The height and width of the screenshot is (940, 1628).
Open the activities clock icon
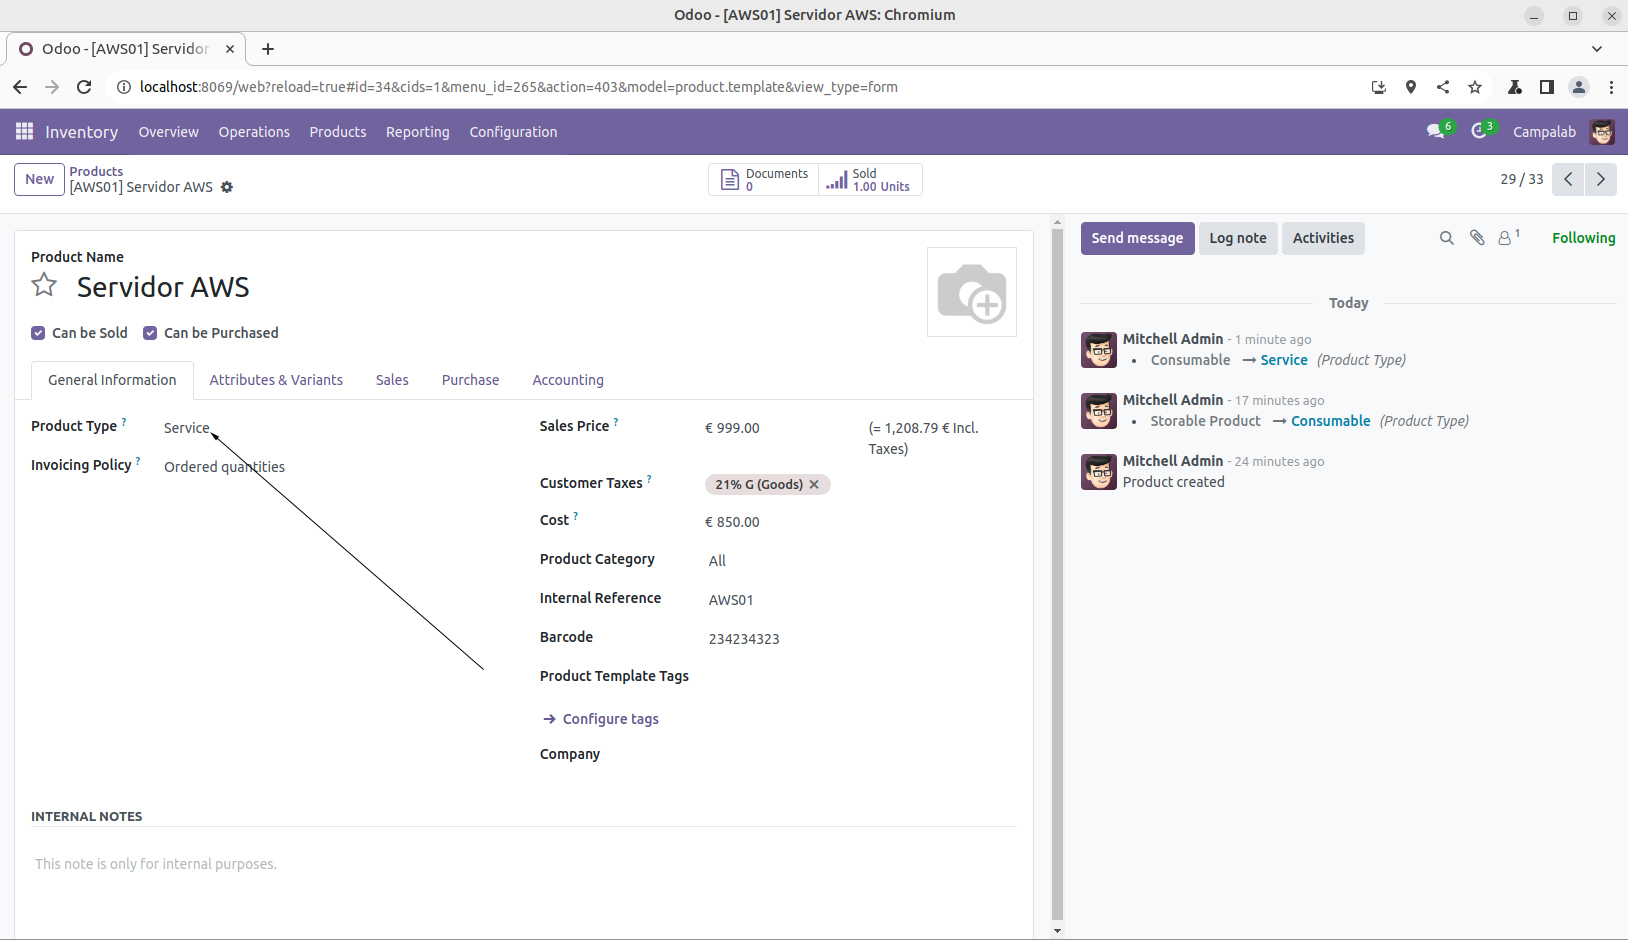1479,132
